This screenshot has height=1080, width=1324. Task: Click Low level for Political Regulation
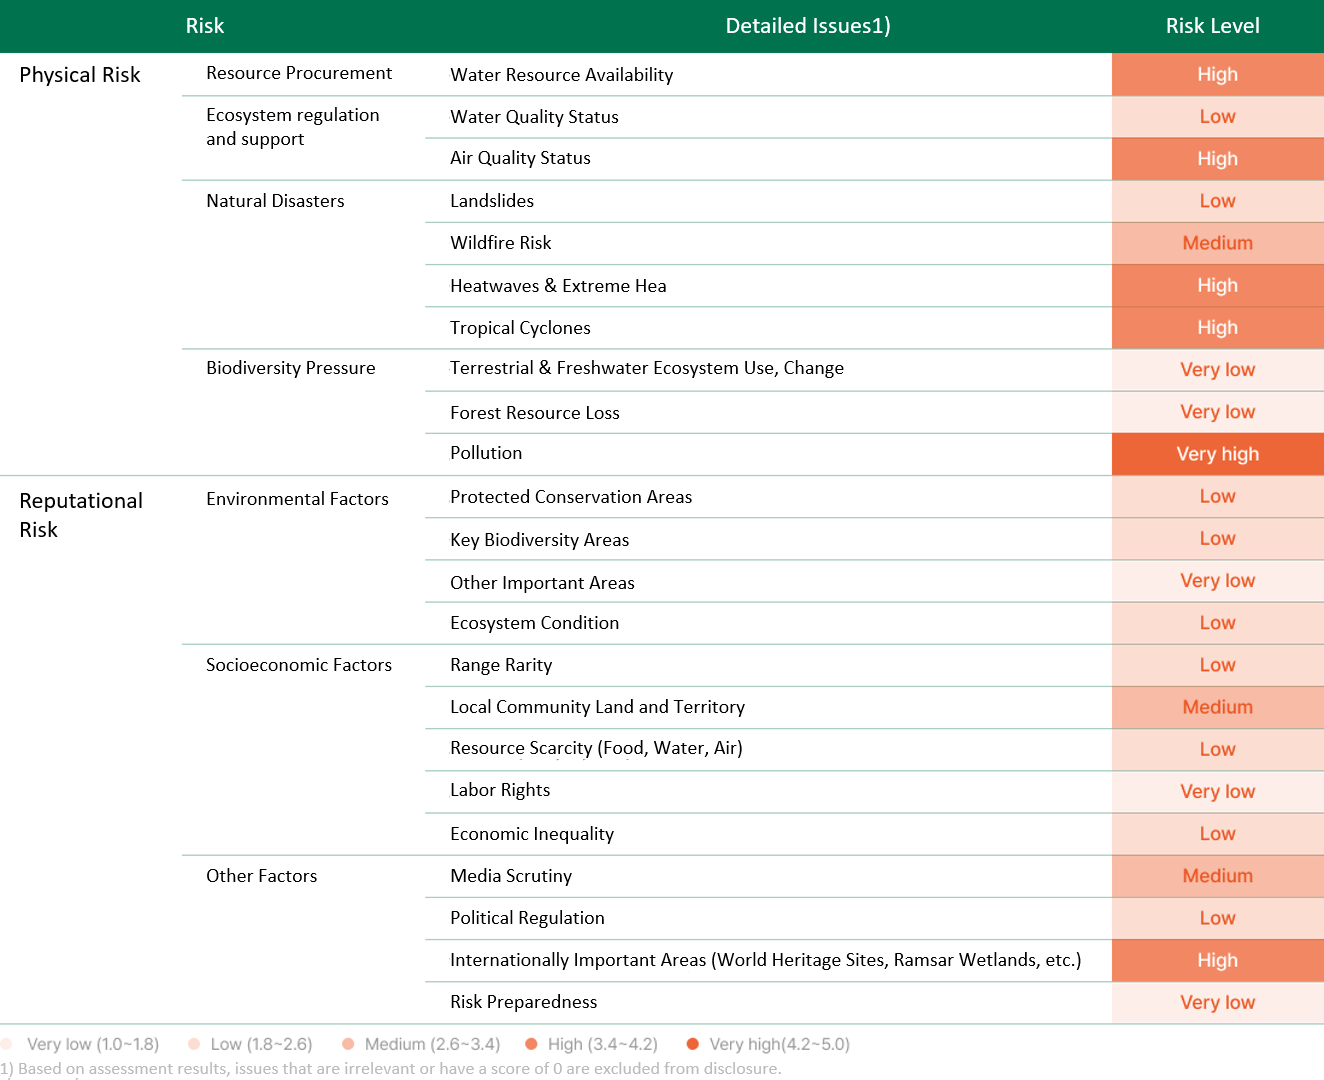pos(1218,918)
